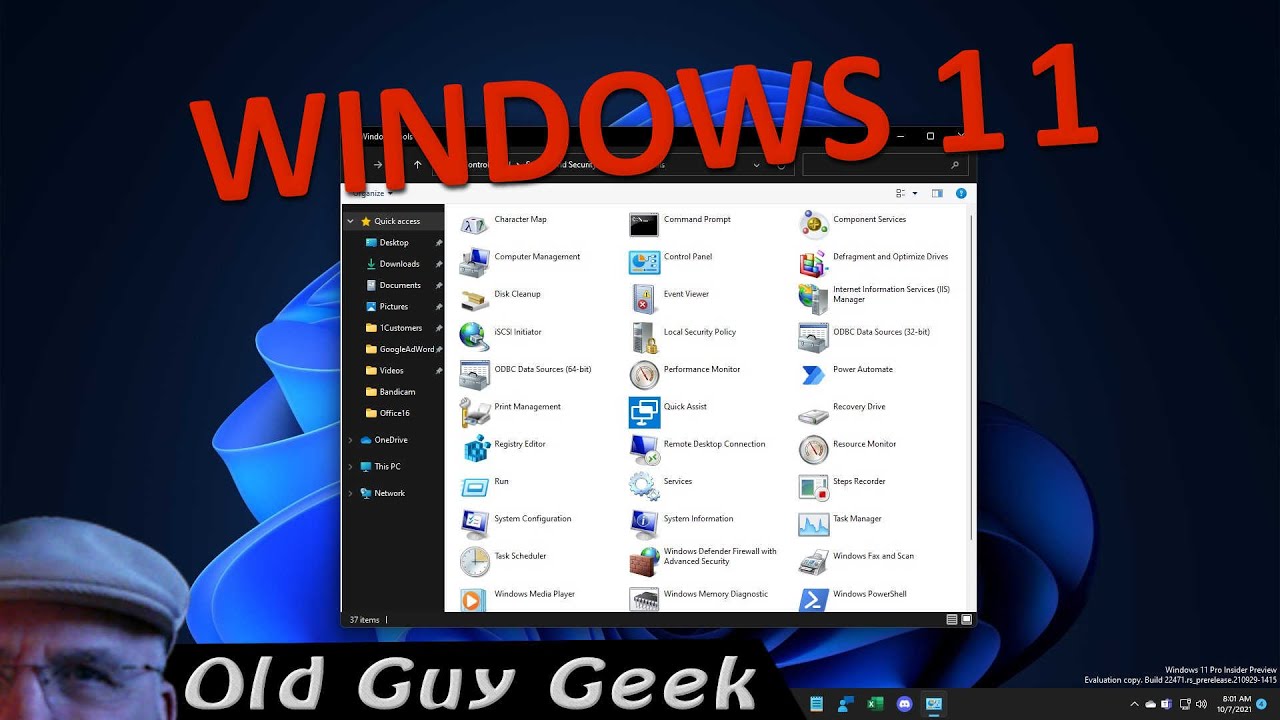The image size is (1280, 720).
Task: Expand OneDrive in navigation pane
Action: [351, 440]
